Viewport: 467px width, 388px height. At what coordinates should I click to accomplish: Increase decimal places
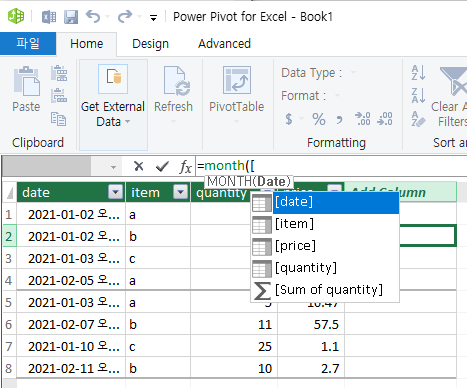(x=363, y=119)
